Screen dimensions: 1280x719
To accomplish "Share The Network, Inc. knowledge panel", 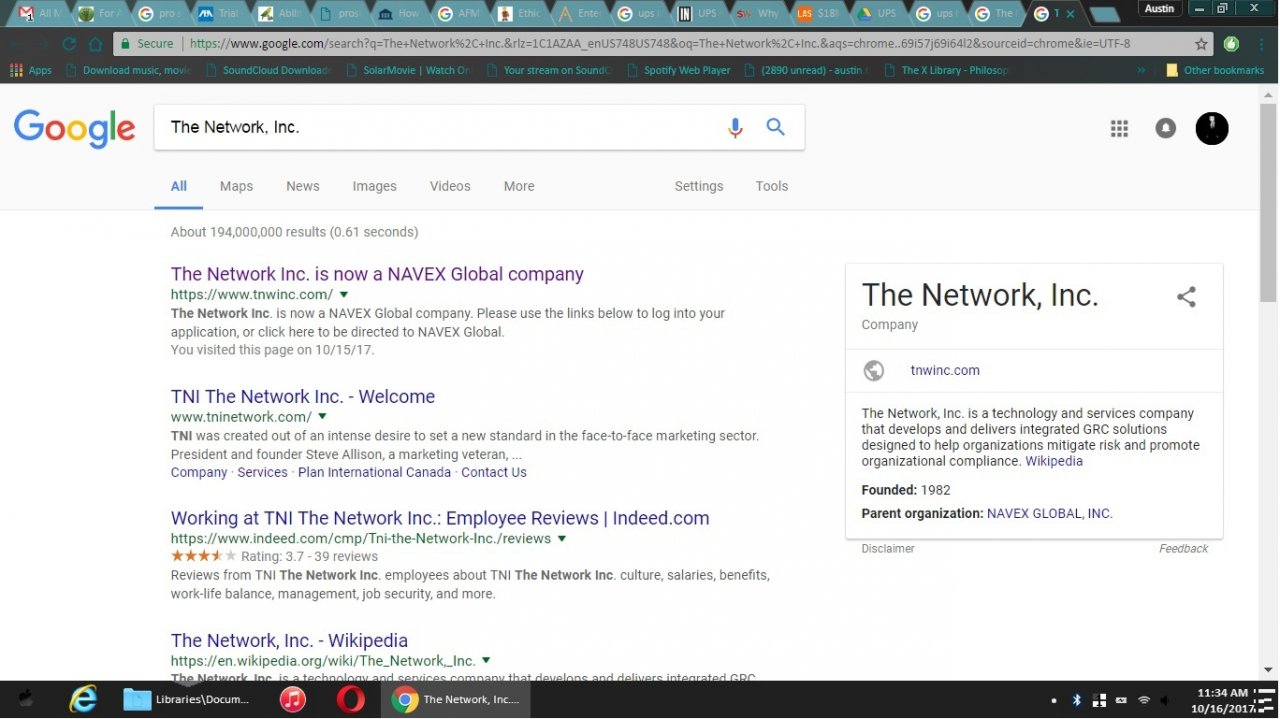I will [1186, 297].
